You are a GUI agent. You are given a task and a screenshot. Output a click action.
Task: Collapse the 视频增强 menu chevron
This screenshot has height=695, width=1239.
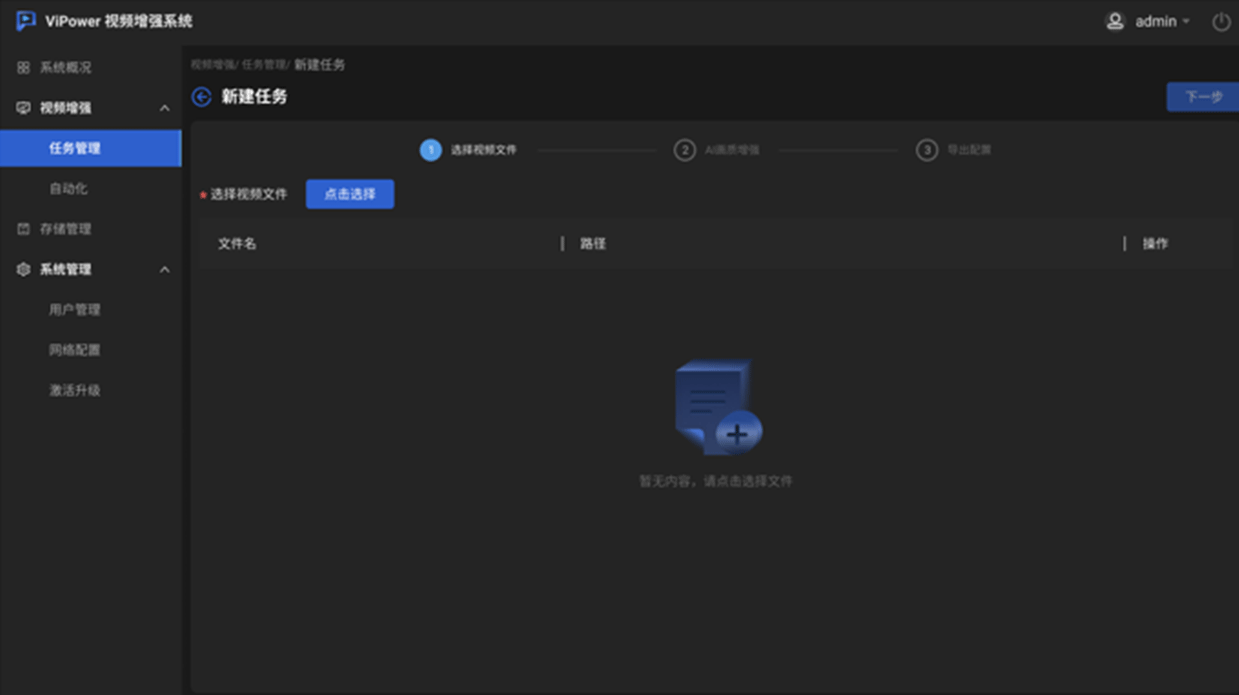[165, 108]
